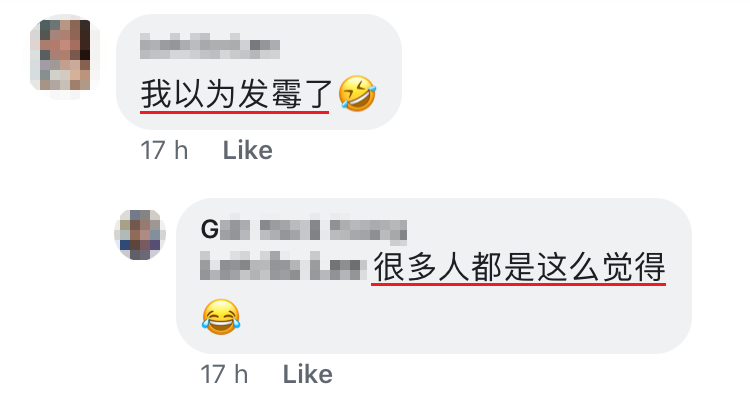Click the red underline below 我以为发霉了

click(234, 112)
